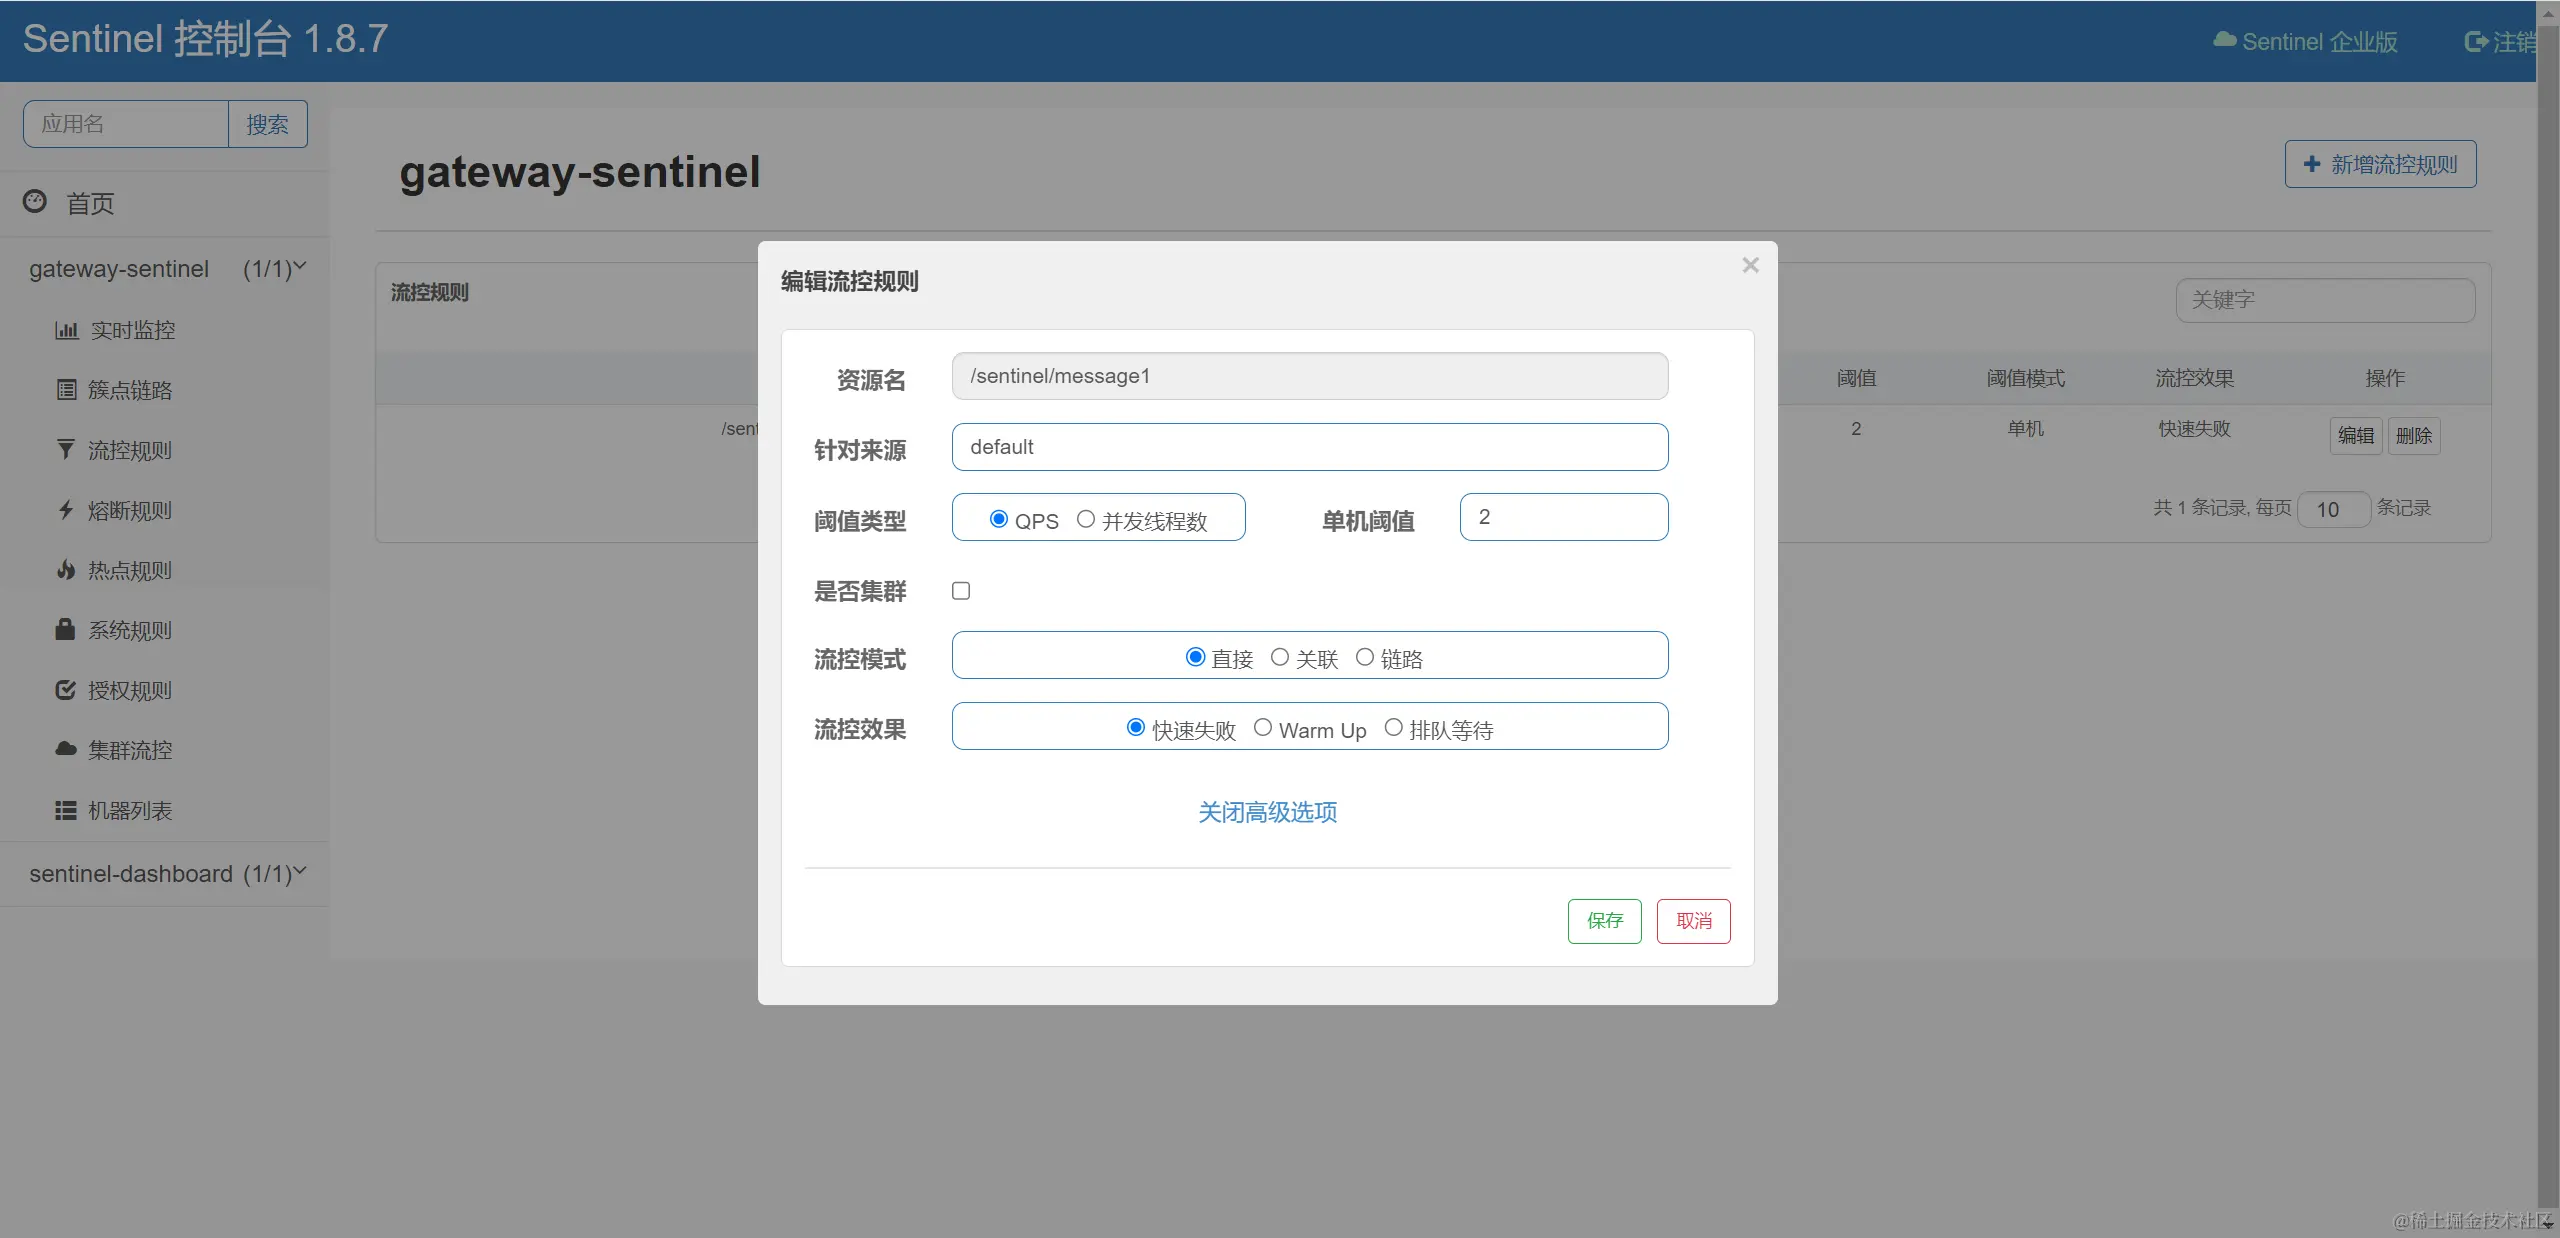Choose the Warm Up flow control effect
Screen dimensions: 2560x1238
click(x=1263, y=728)
